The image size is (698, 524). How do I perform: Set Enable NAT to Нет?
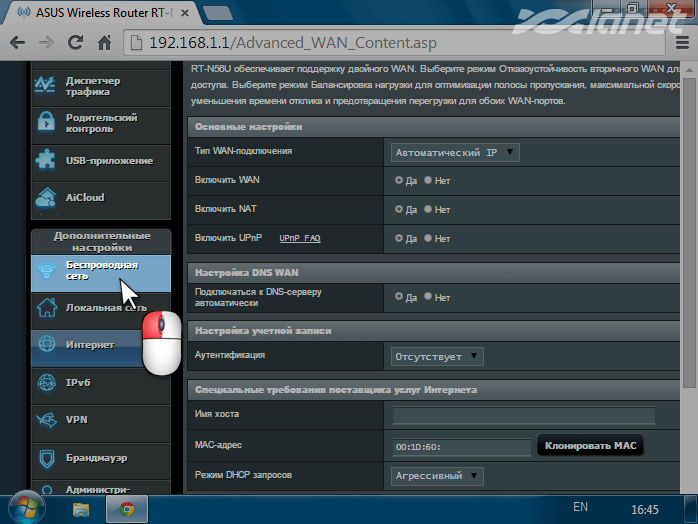pos(428,210)
